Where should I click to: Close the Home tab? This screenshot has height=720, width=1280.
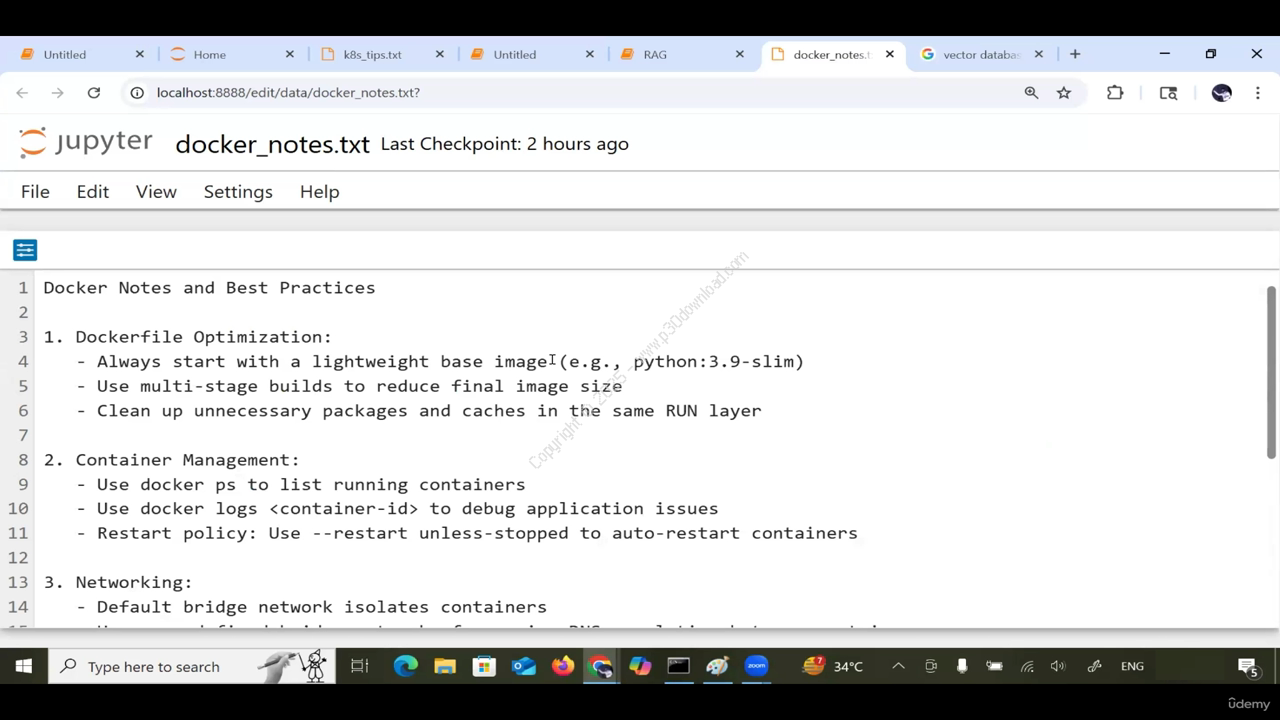click(290, 54)
